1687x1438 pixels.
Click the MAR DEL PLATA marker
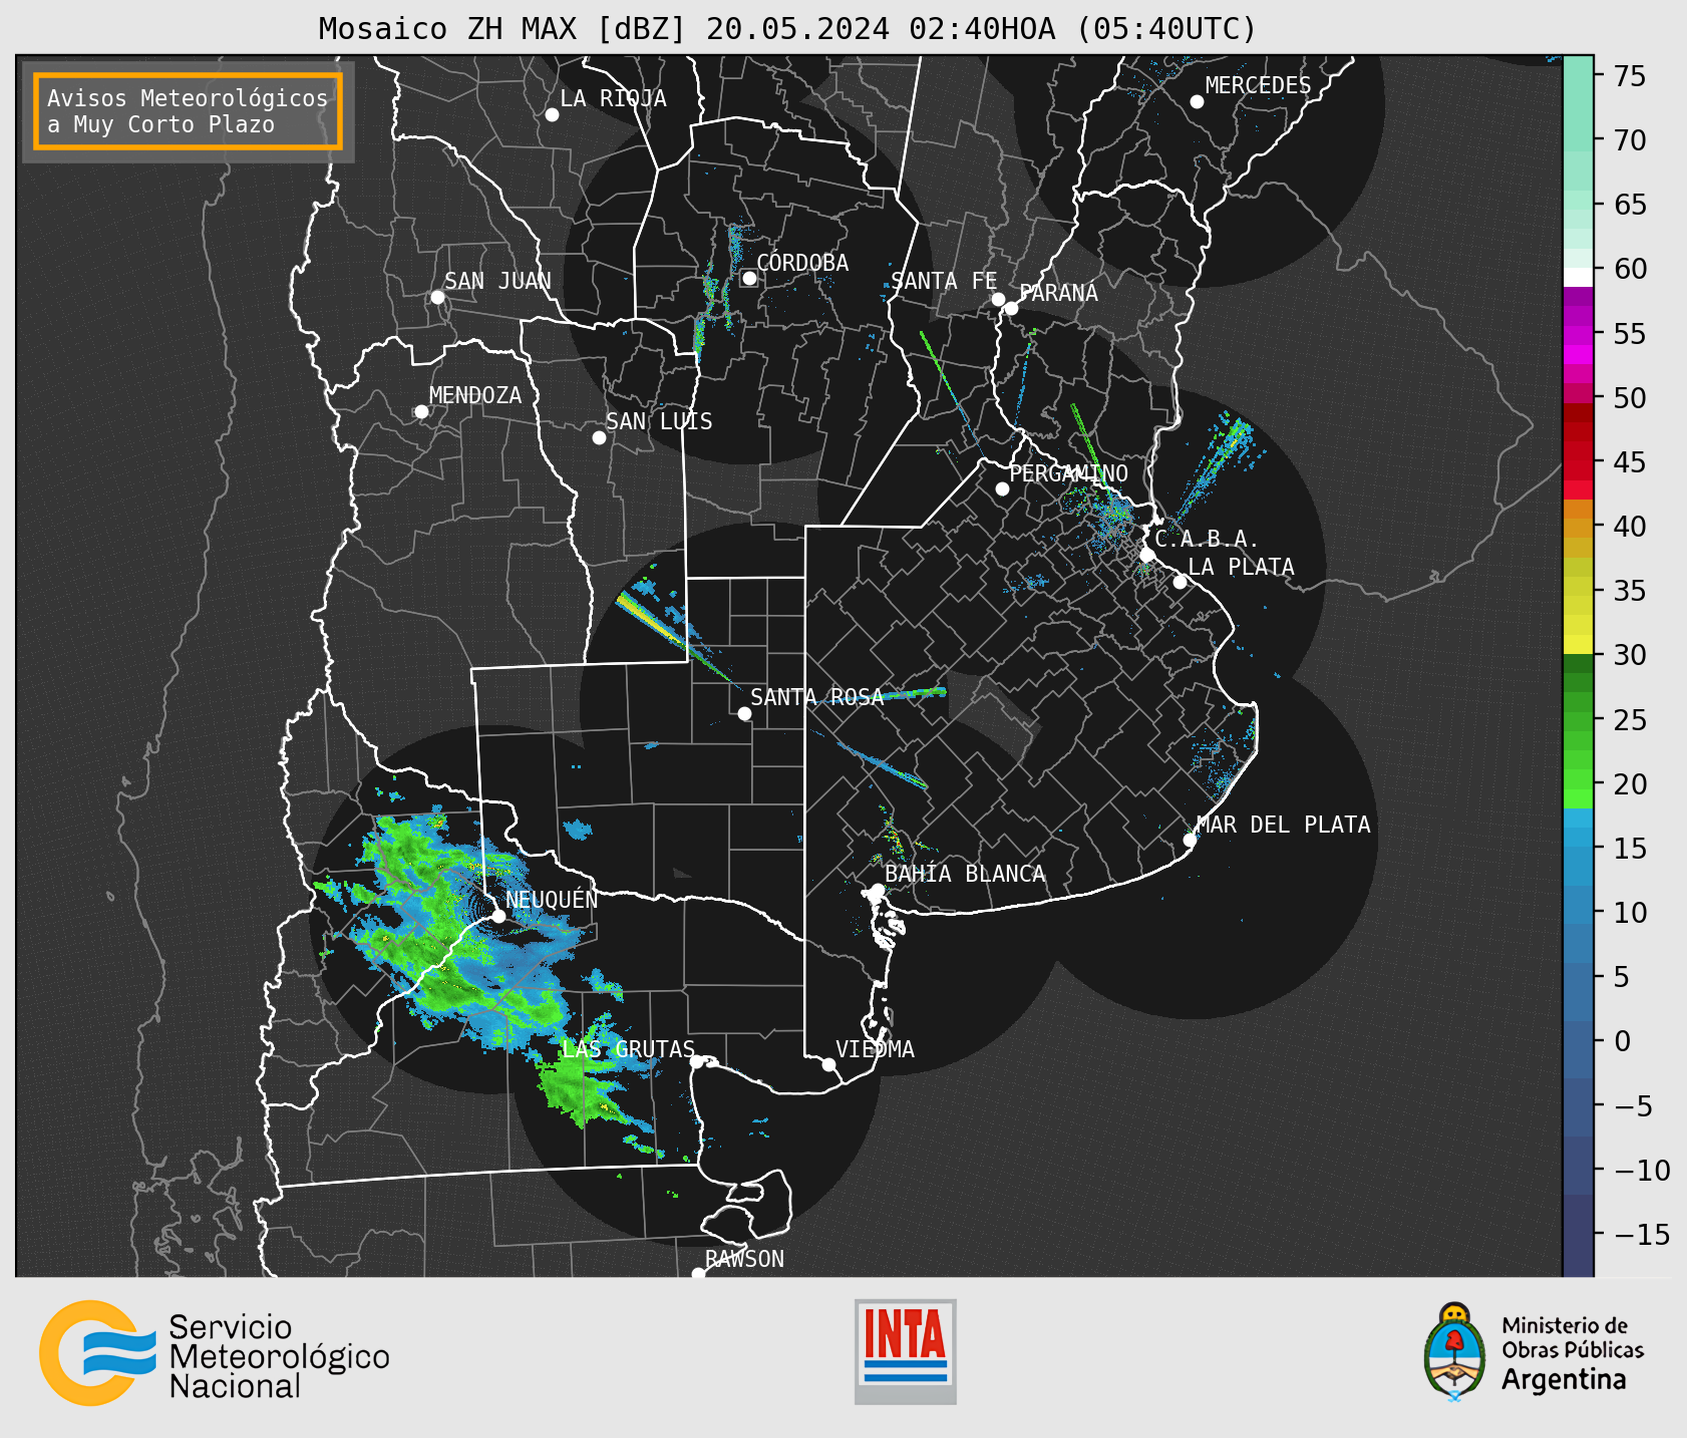click(x=1189, y=840)
